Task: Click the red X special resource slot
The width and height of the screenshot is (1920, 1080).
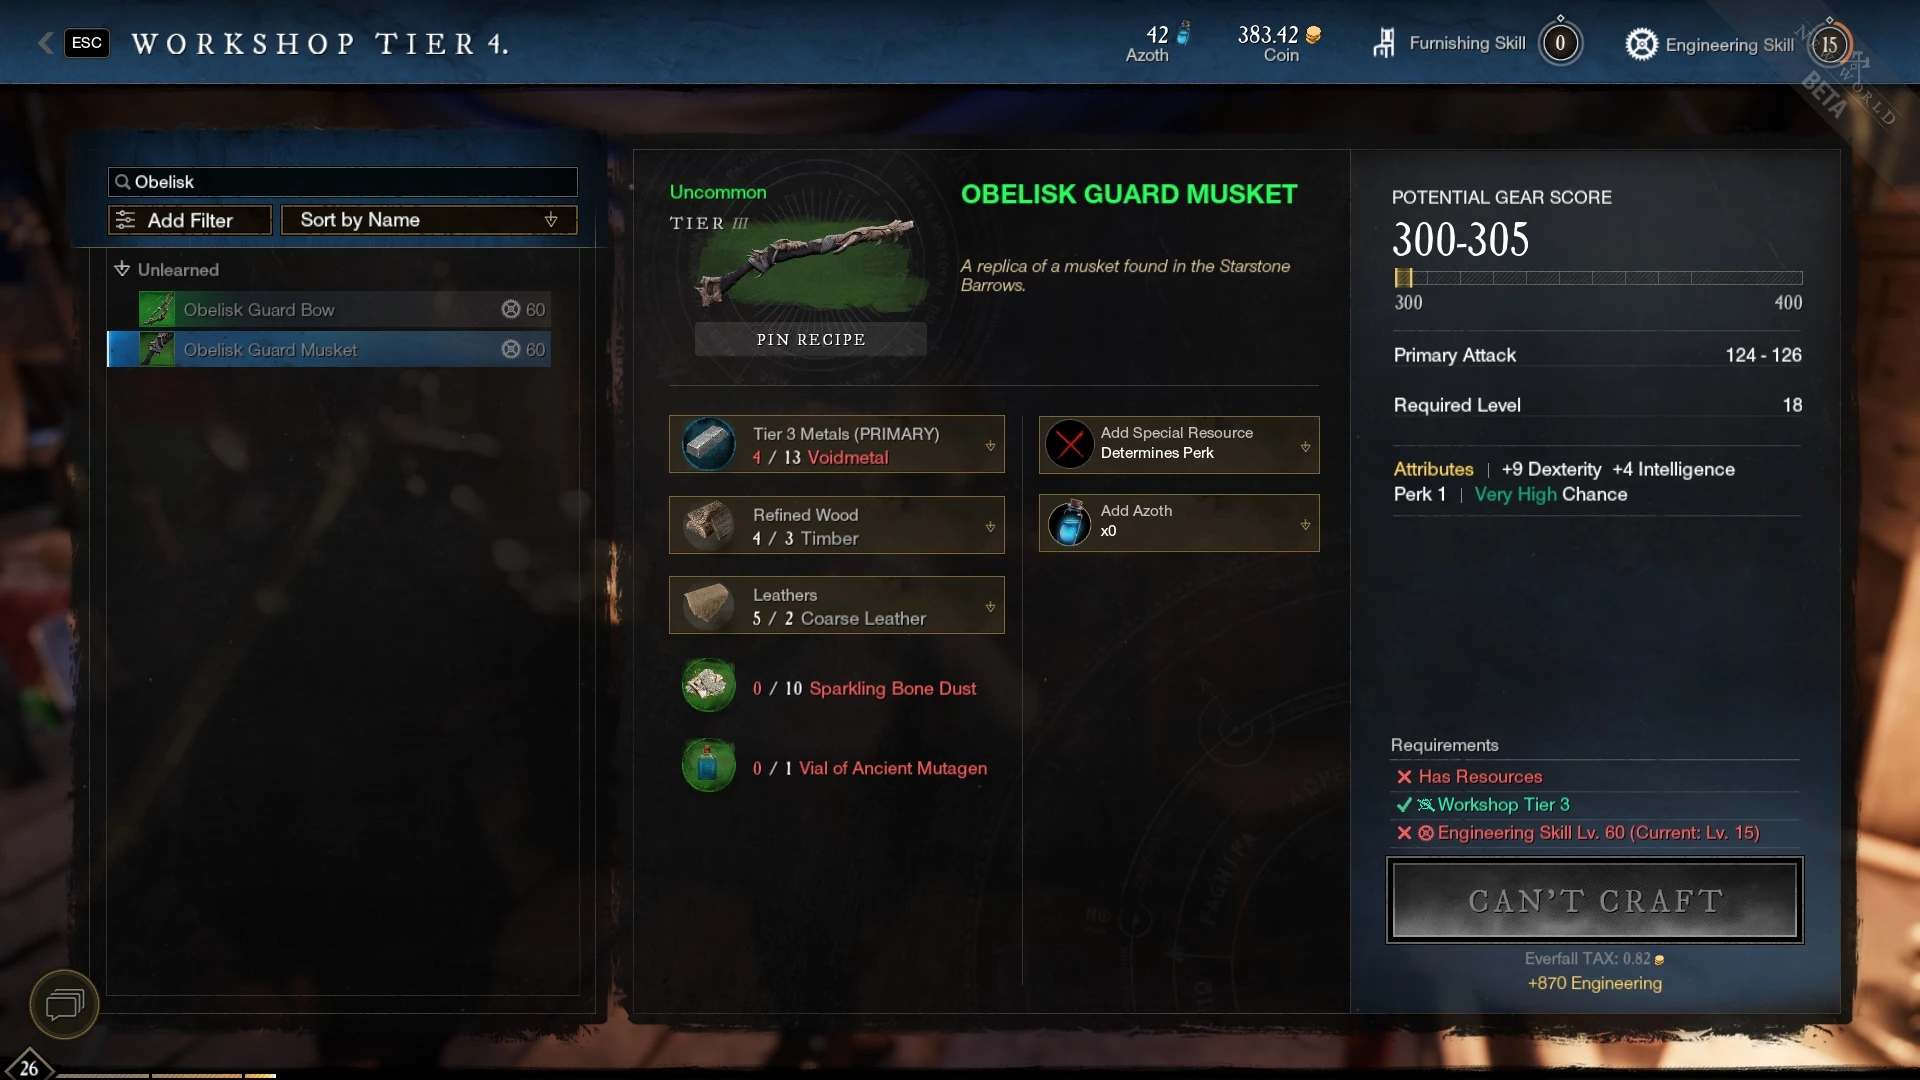Action: pyautogui.click(x=1069, y=444)
